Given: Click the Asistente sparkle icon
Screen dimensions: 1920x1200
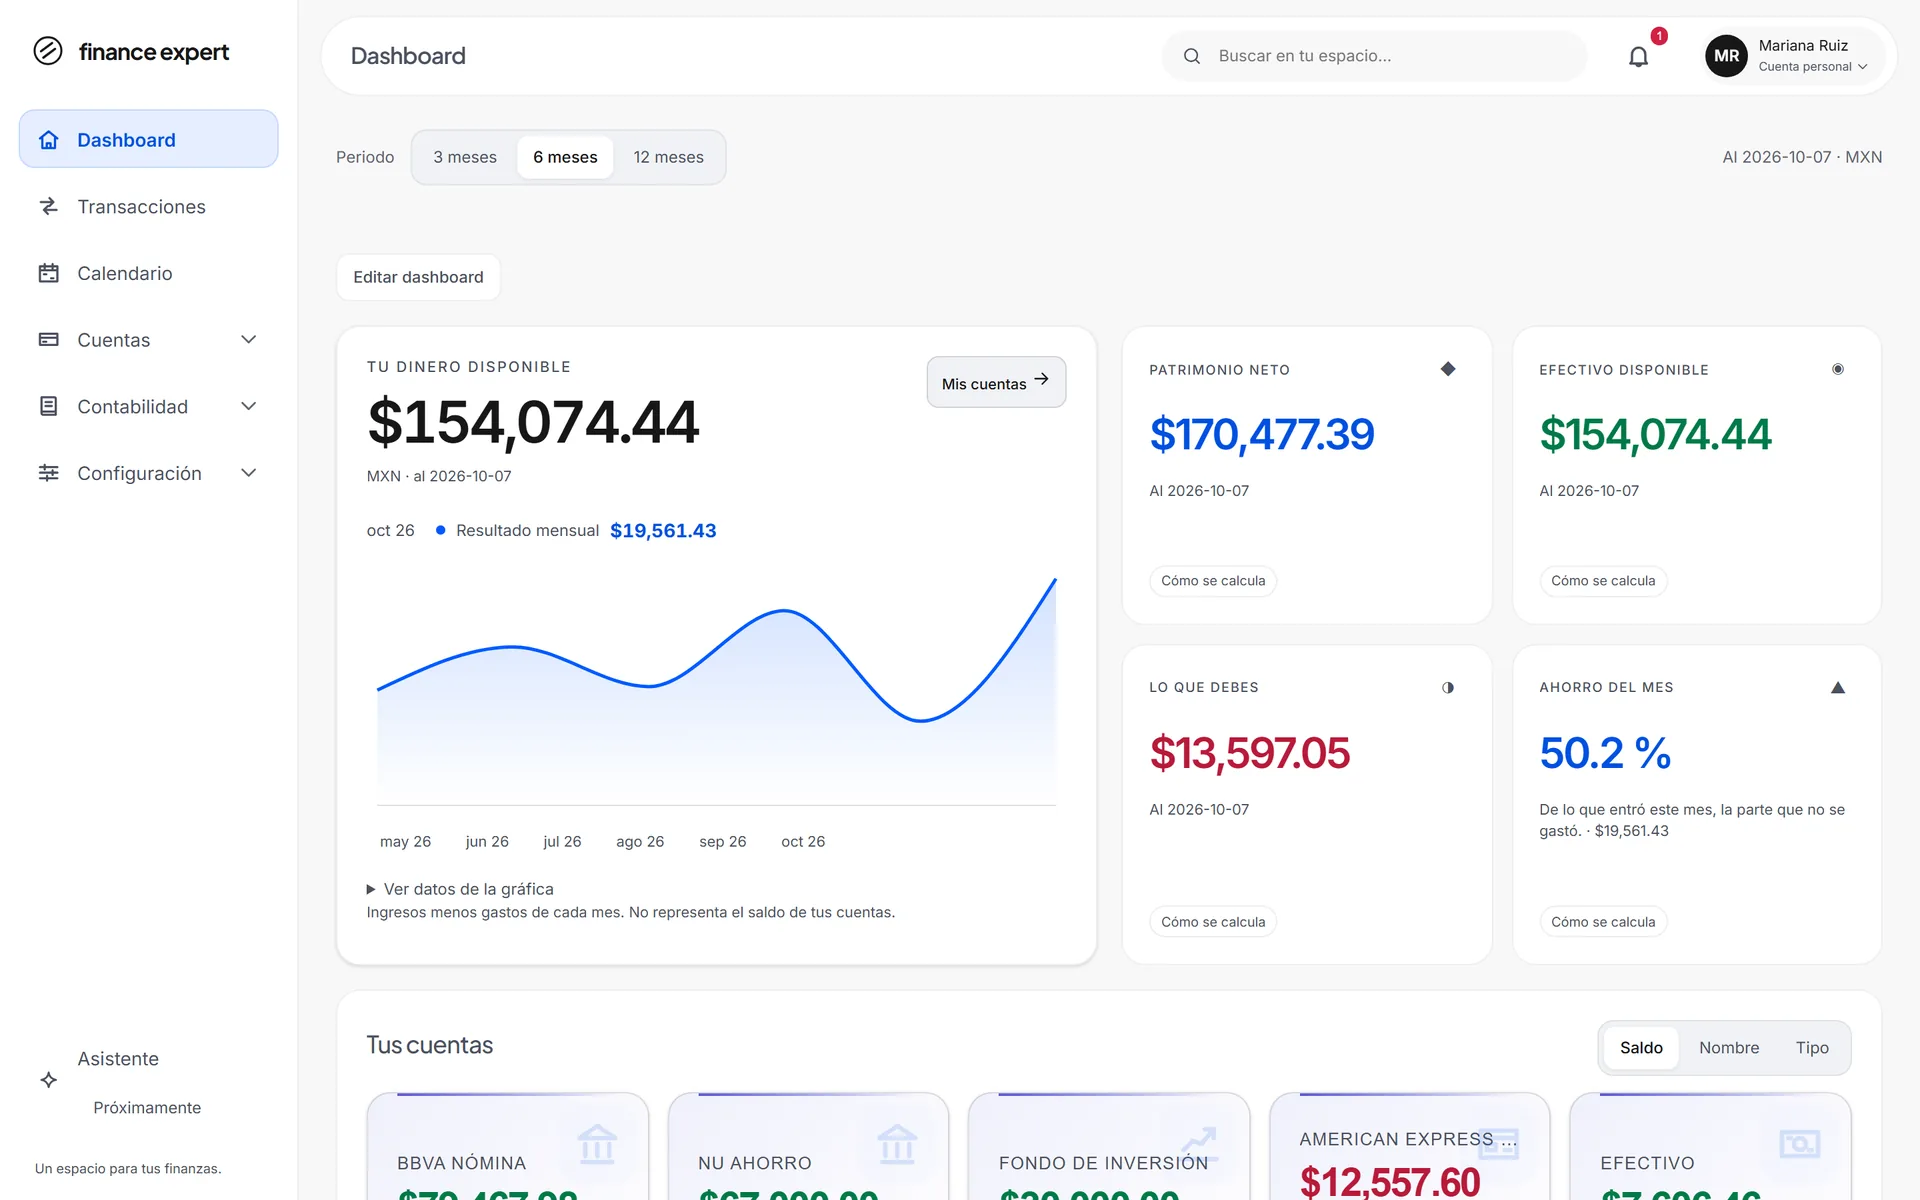Looking at the screenshot, I should coord(49,1080).
